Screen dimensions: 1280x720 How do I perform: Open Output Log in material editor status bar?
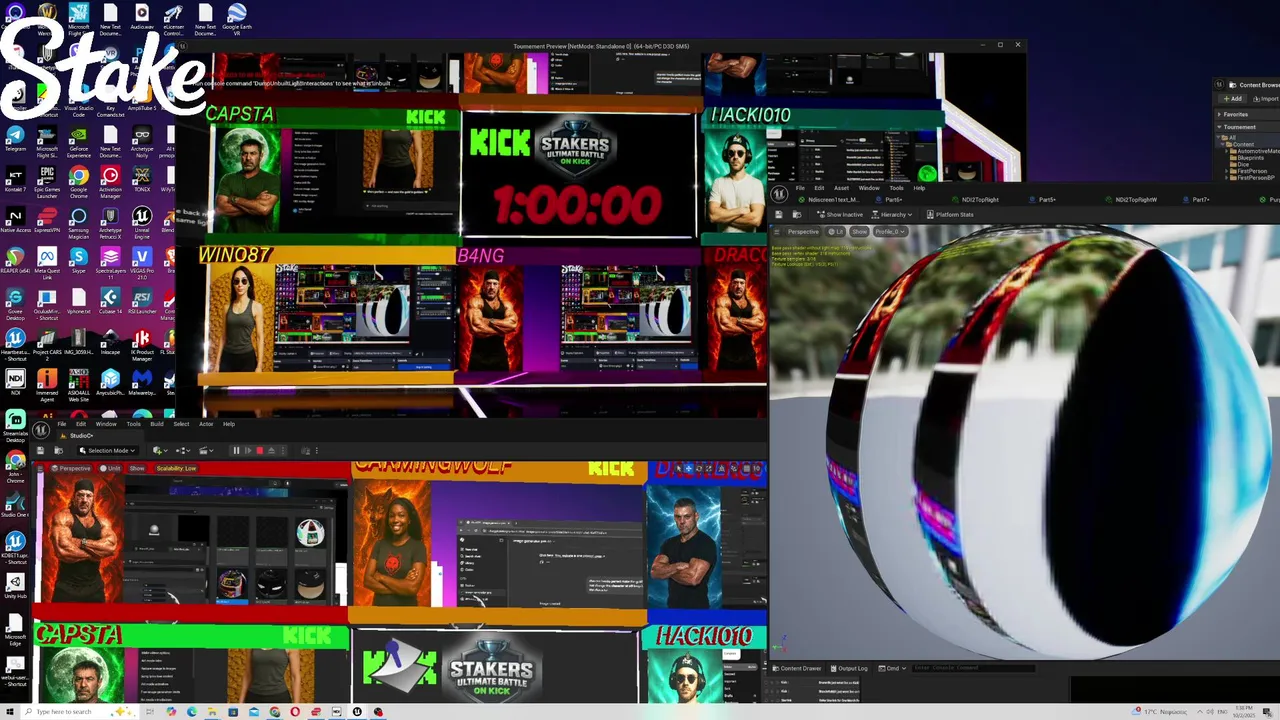pyautogui.click(x=848, y=668)
